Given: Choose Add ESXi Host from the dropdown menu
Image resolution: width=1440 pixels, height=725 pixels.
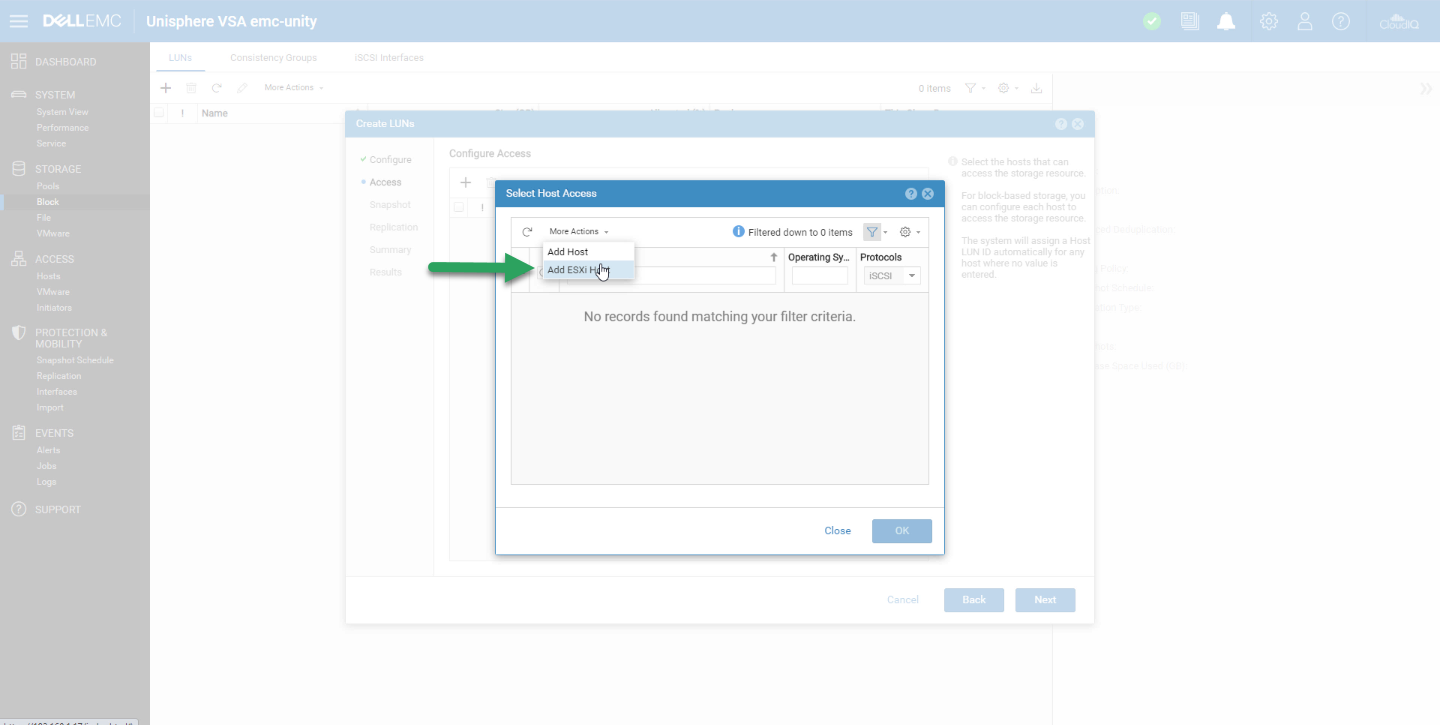Looking at the screenshot, I should pos(588,270).
